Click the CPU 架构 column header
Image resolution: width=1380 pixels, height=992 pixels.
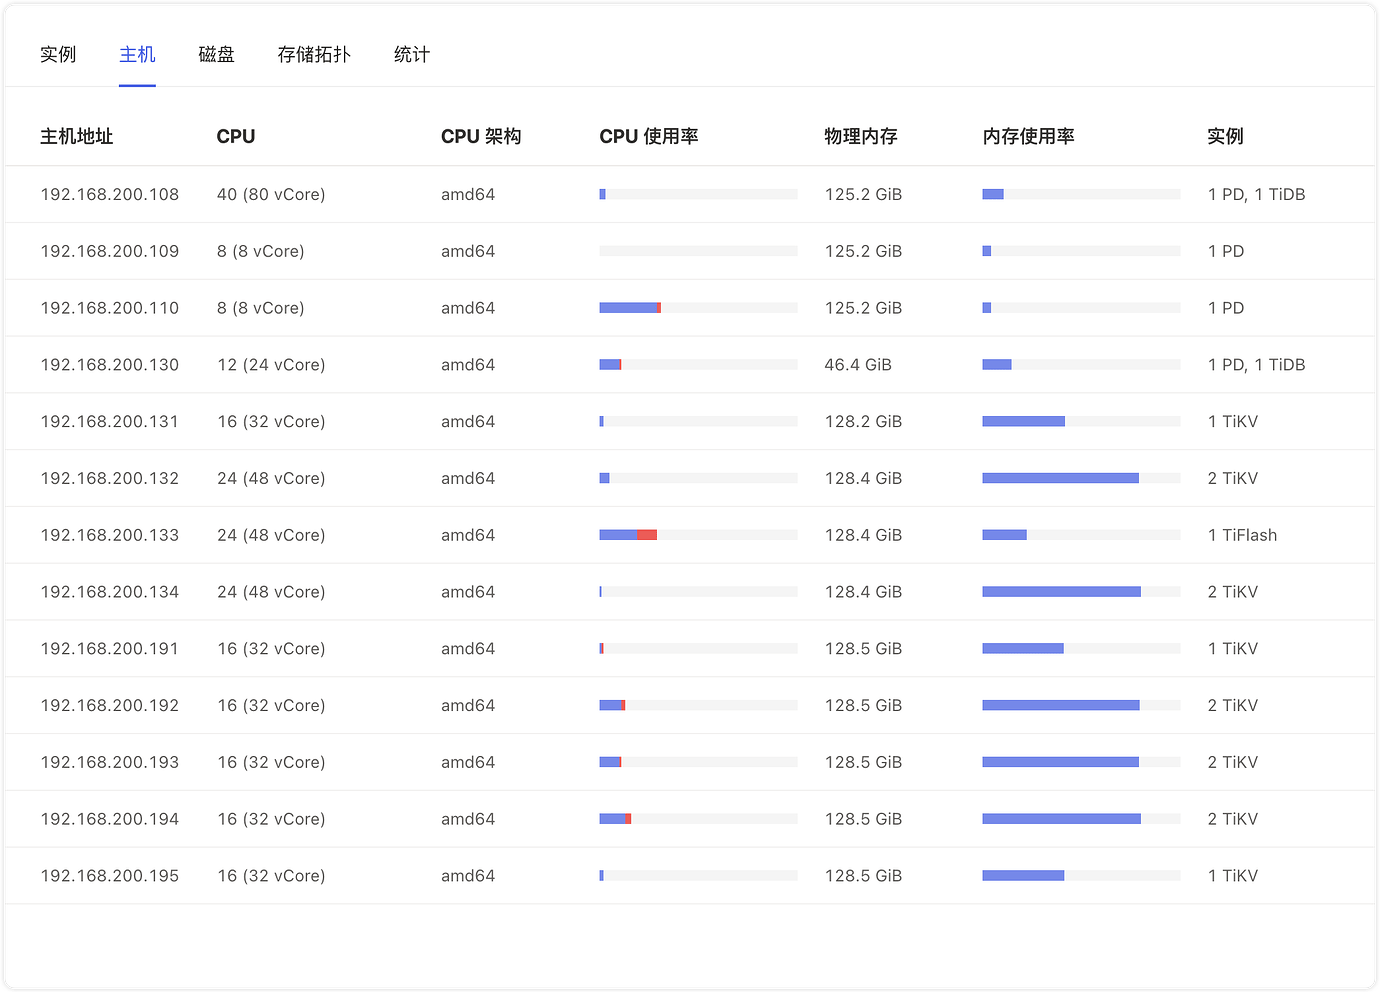[x=481, y=136]
